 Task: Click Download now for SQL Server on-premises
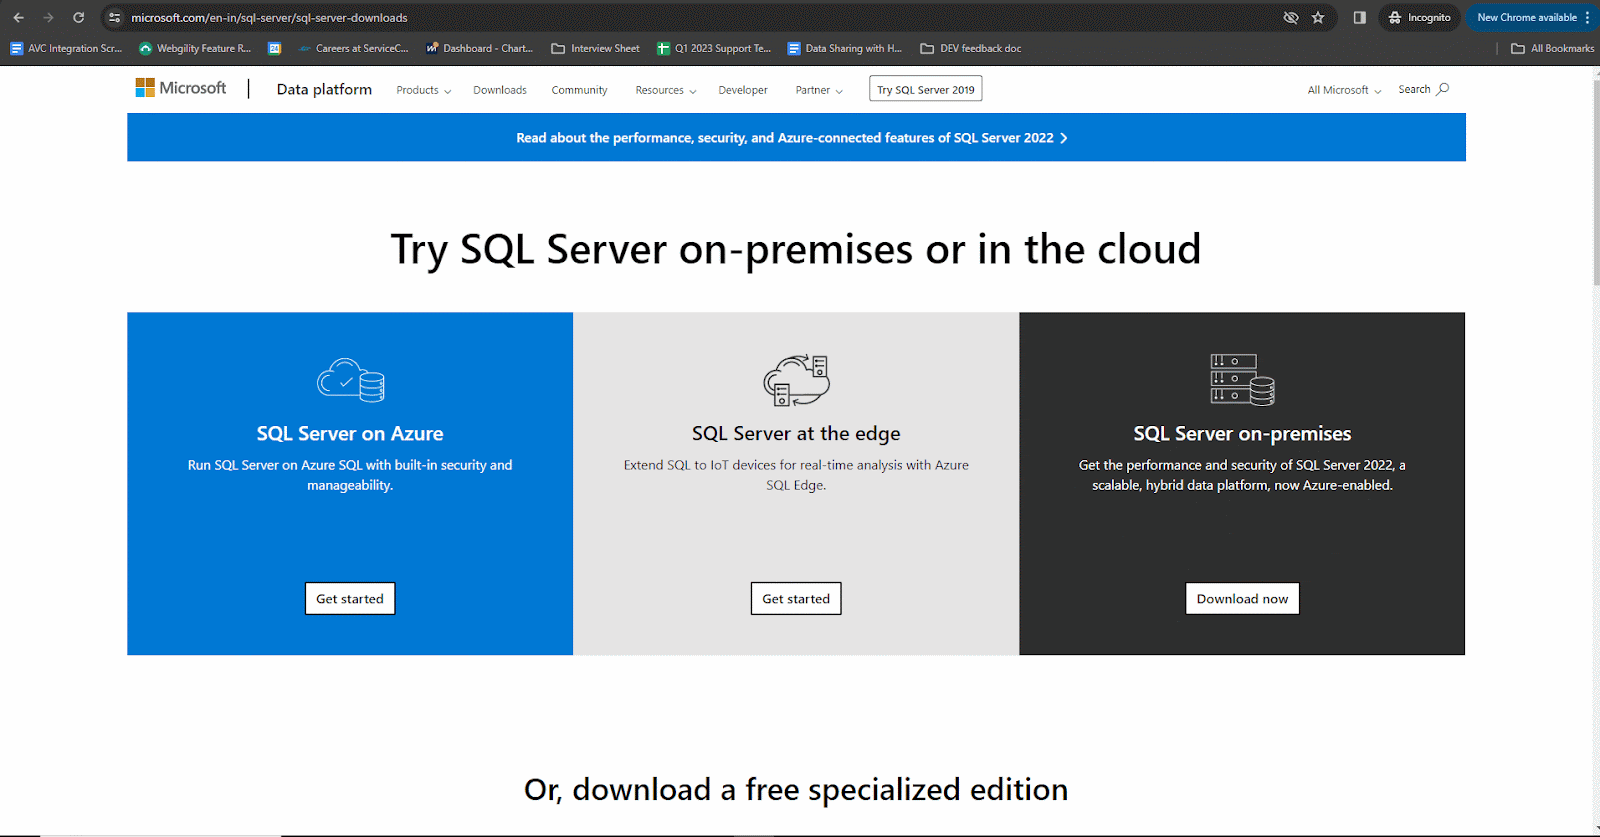[x=1242, y=599]
